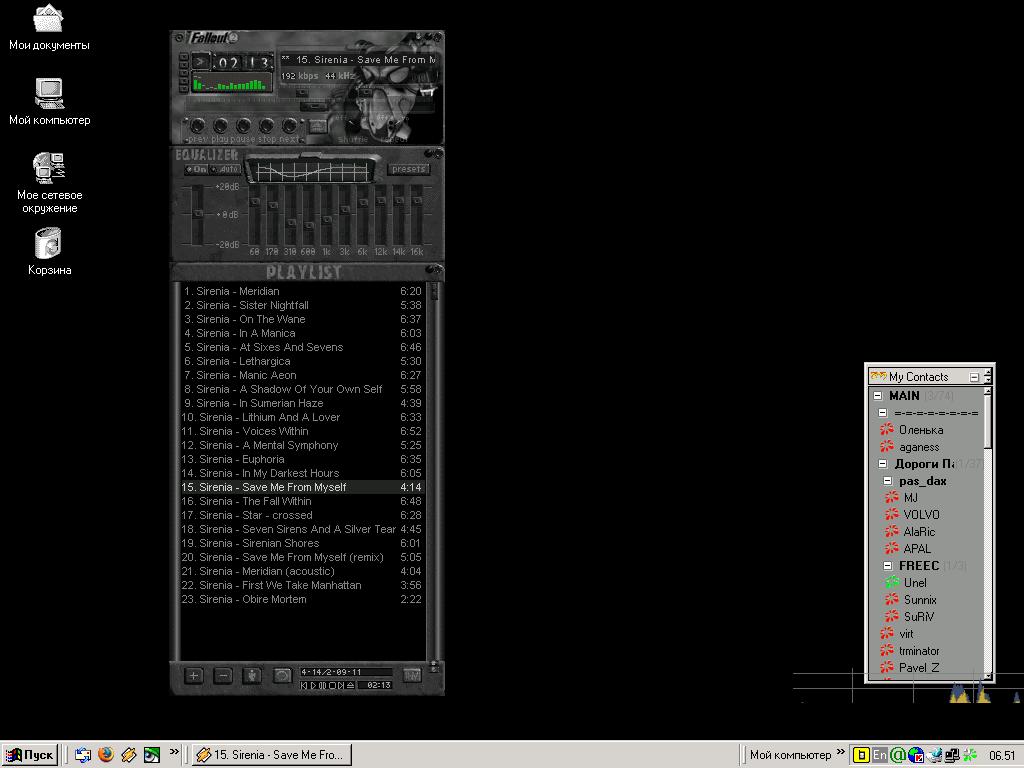Click the plus add-files playlist button
The image size is (1024, 768).
193,676
